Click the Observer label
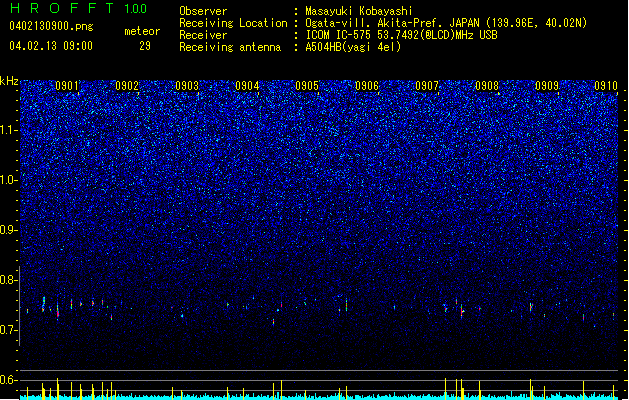 click(x=203, y=11)
